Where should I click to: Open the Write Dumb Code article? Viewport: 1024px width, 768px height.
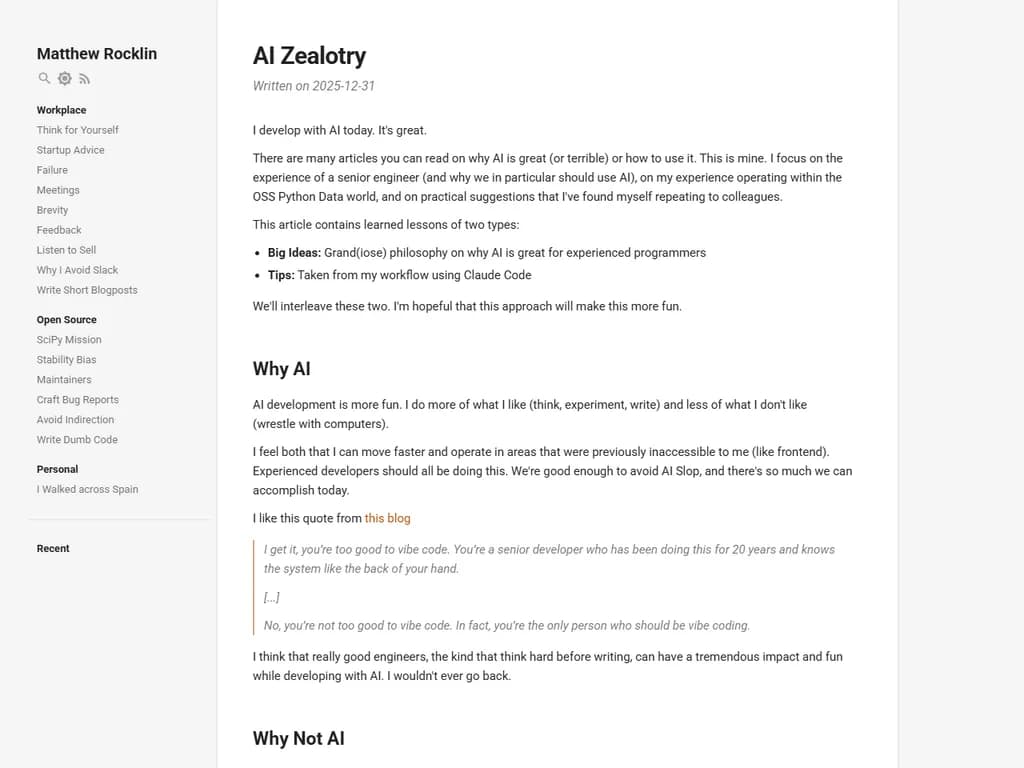(77, 440)
